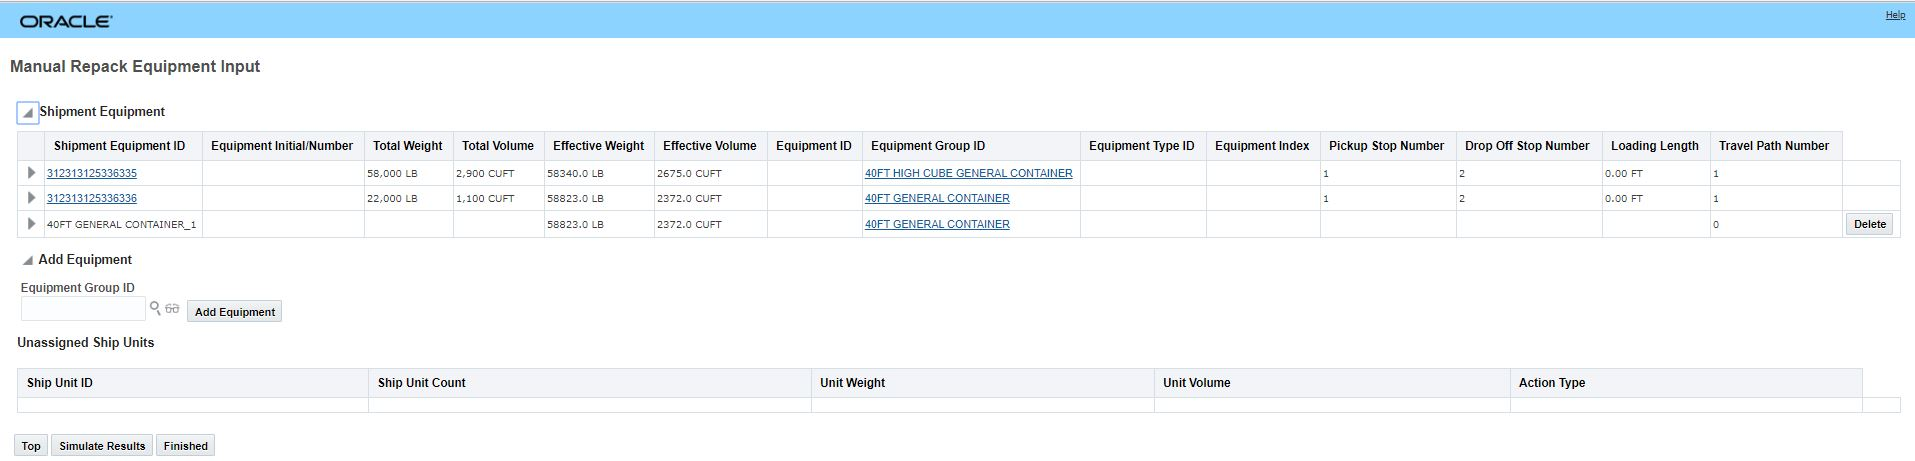The width and height of the screenshot is (1915, 461).
Task: Click the Finished button
Action: 185,446
